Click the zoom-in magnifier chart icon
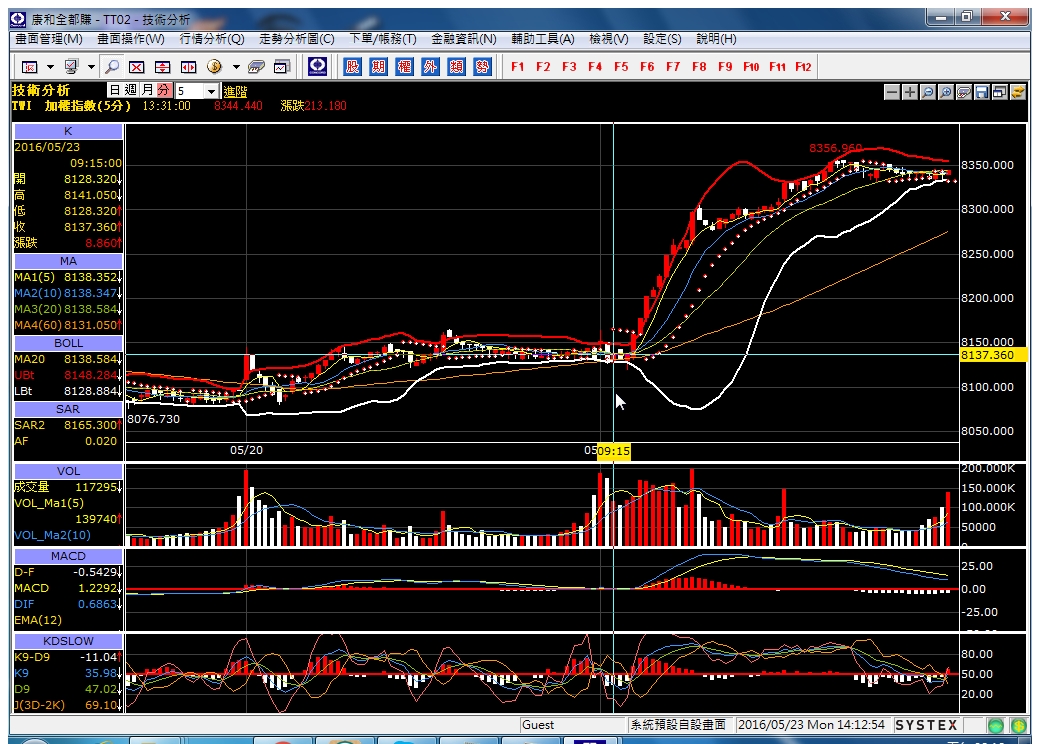The height and width of the screenshot is (744, 1040). pyautogui.click(x=946, y=92)
